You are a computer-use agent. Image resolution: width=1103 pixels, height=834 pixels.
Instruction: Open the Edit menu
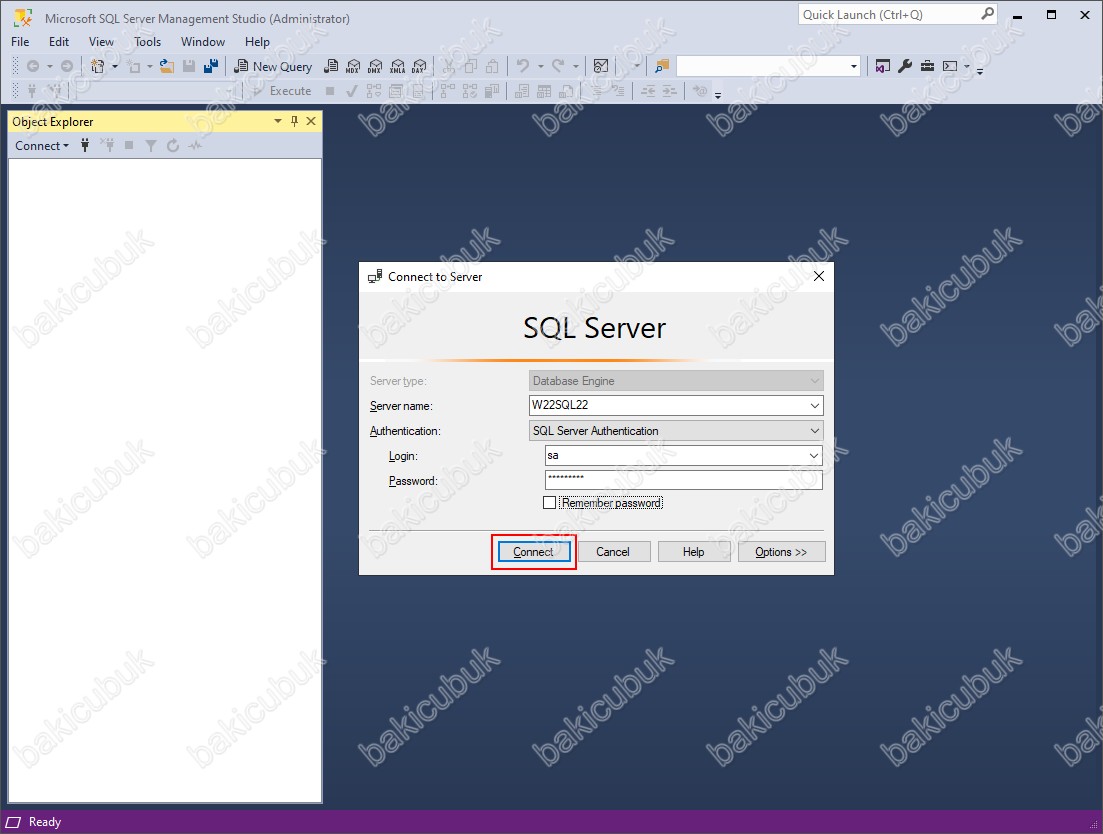59,41
